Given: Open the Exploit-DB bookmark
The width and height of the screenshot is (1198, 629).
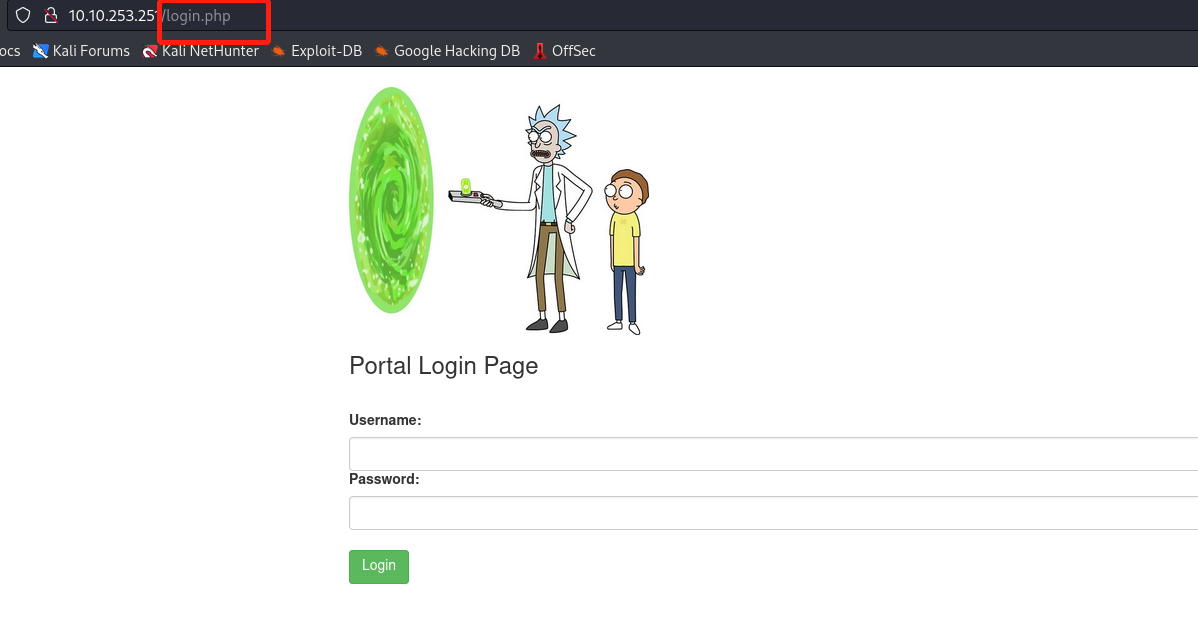Looking at the screenshot, I should pyautogui.click(x=316, y=51).
